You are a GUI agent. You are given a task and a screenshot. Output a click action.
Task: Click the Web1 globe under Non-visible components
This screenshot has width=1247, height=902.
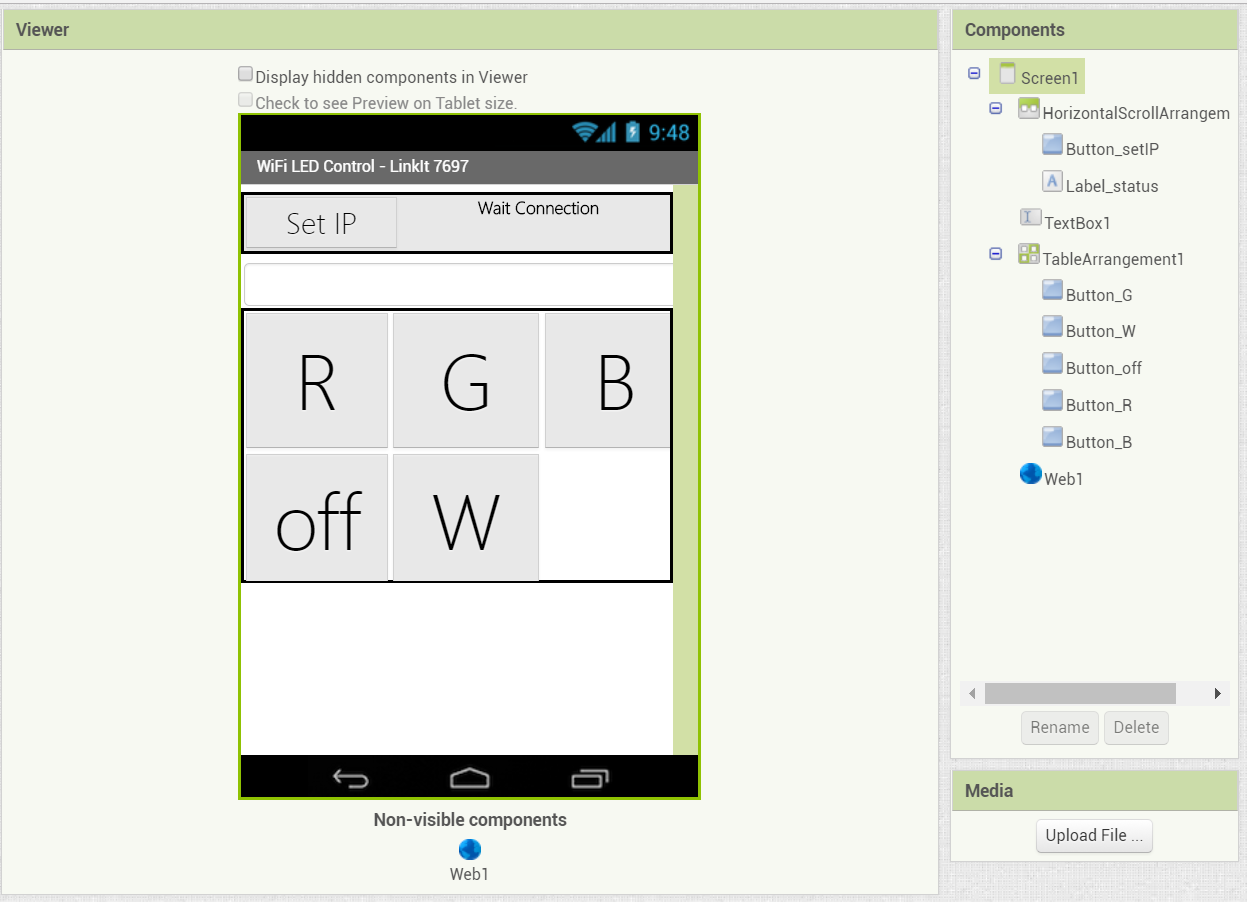pyautogui.click(x=470, y=849)
